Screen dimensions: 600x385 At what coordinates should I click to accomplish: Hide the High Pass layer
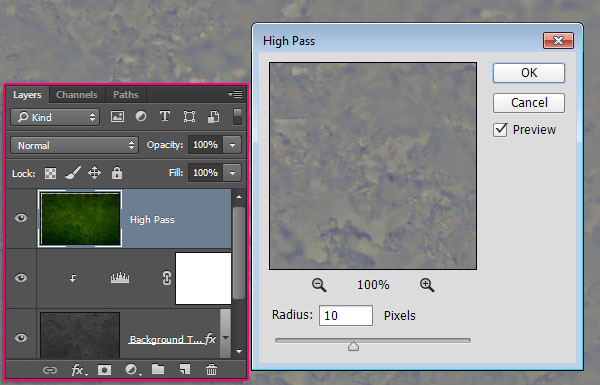(21, 218)
